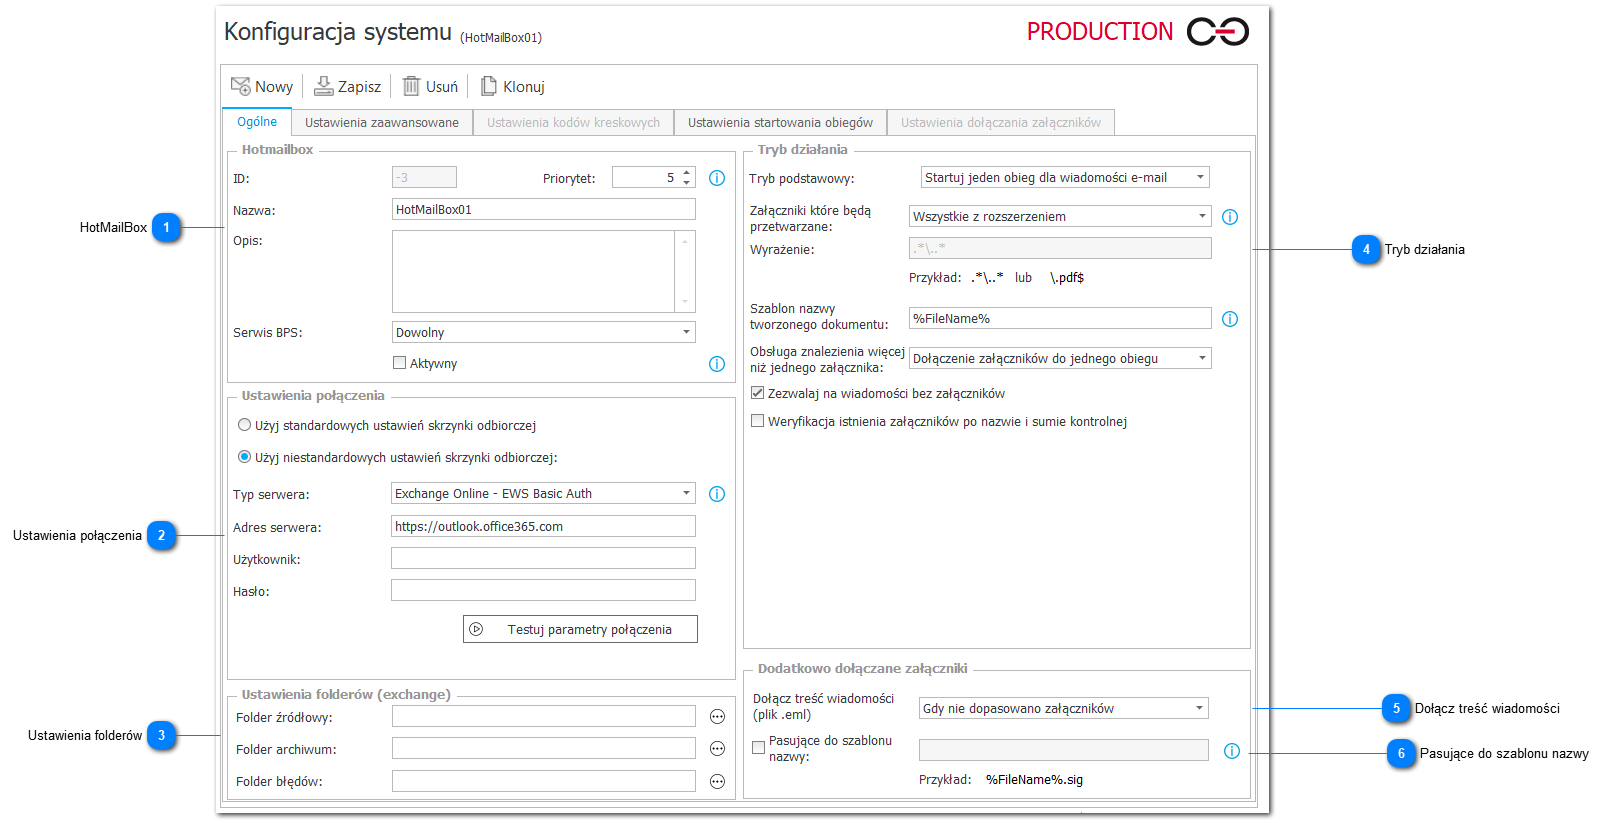The height and width of the screenshot is (823, 1606).
Task: Select Użyj niestandardowych ustawień skrzynki odbiorczej
Action: 244,458
